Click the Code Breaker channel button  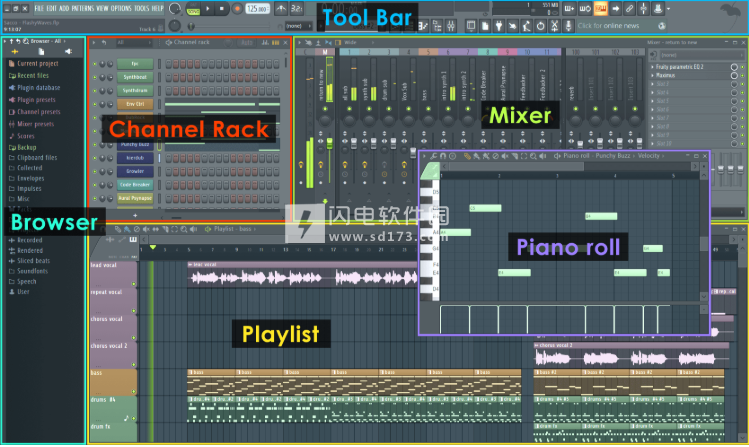pyautogui.click(x=135, y=184)
